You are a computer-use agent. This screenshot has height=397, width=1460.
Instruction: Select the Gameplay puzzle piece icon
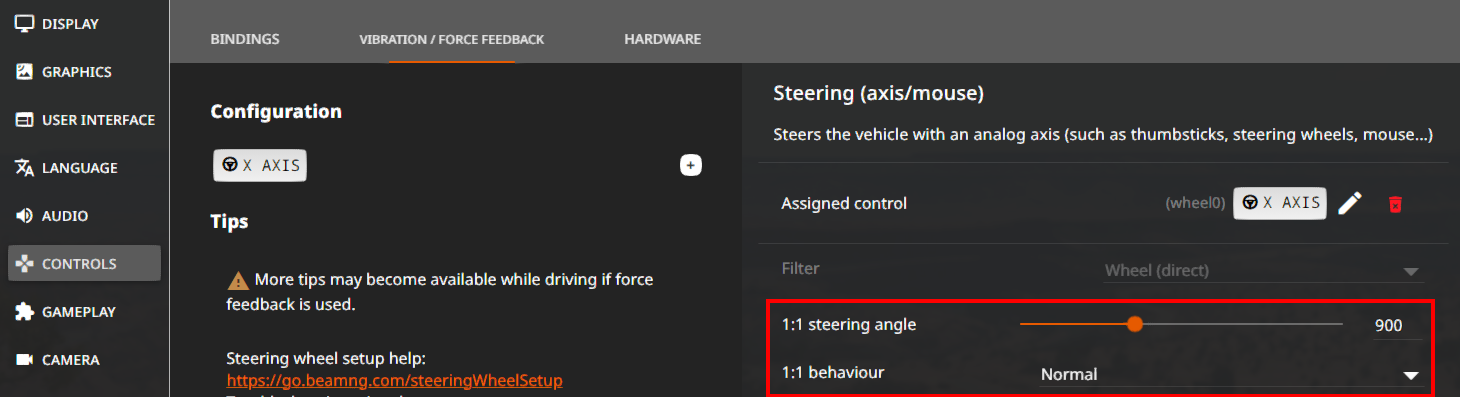(25, 312)
